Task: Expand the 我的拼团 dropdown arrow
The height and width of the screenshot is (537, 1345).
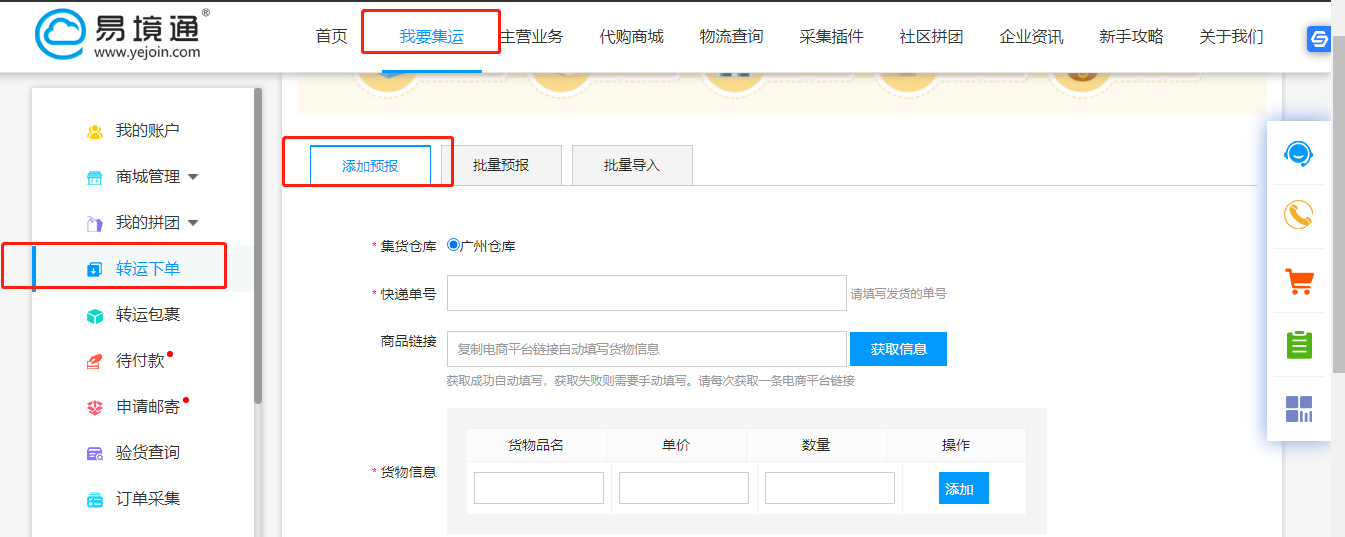Action: click(x=193, y=223)
